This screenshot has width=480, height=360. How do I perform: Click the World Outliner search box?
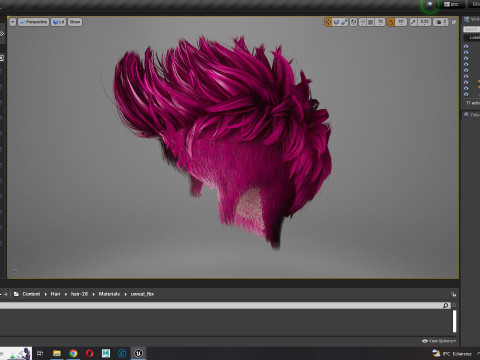[x=472, y=29]
